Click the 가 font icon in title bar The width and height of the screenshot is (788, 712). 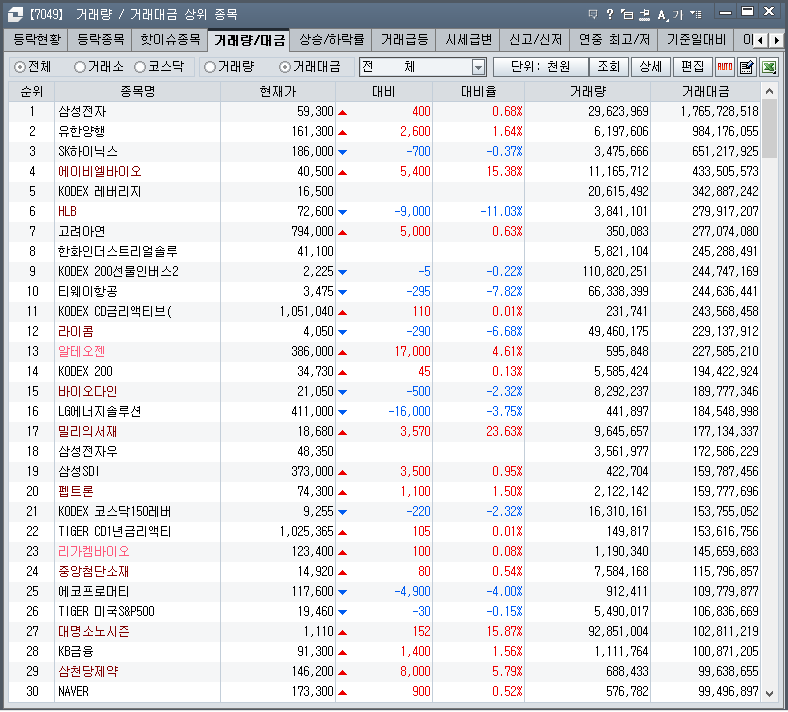(678, 15)
